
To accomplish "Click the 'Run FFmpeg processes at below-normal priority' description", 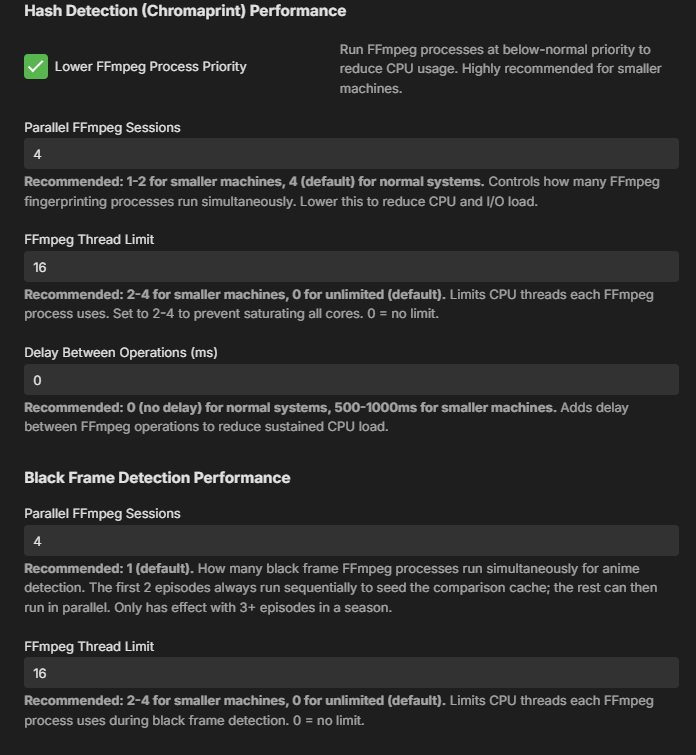I will coord(500,69).
